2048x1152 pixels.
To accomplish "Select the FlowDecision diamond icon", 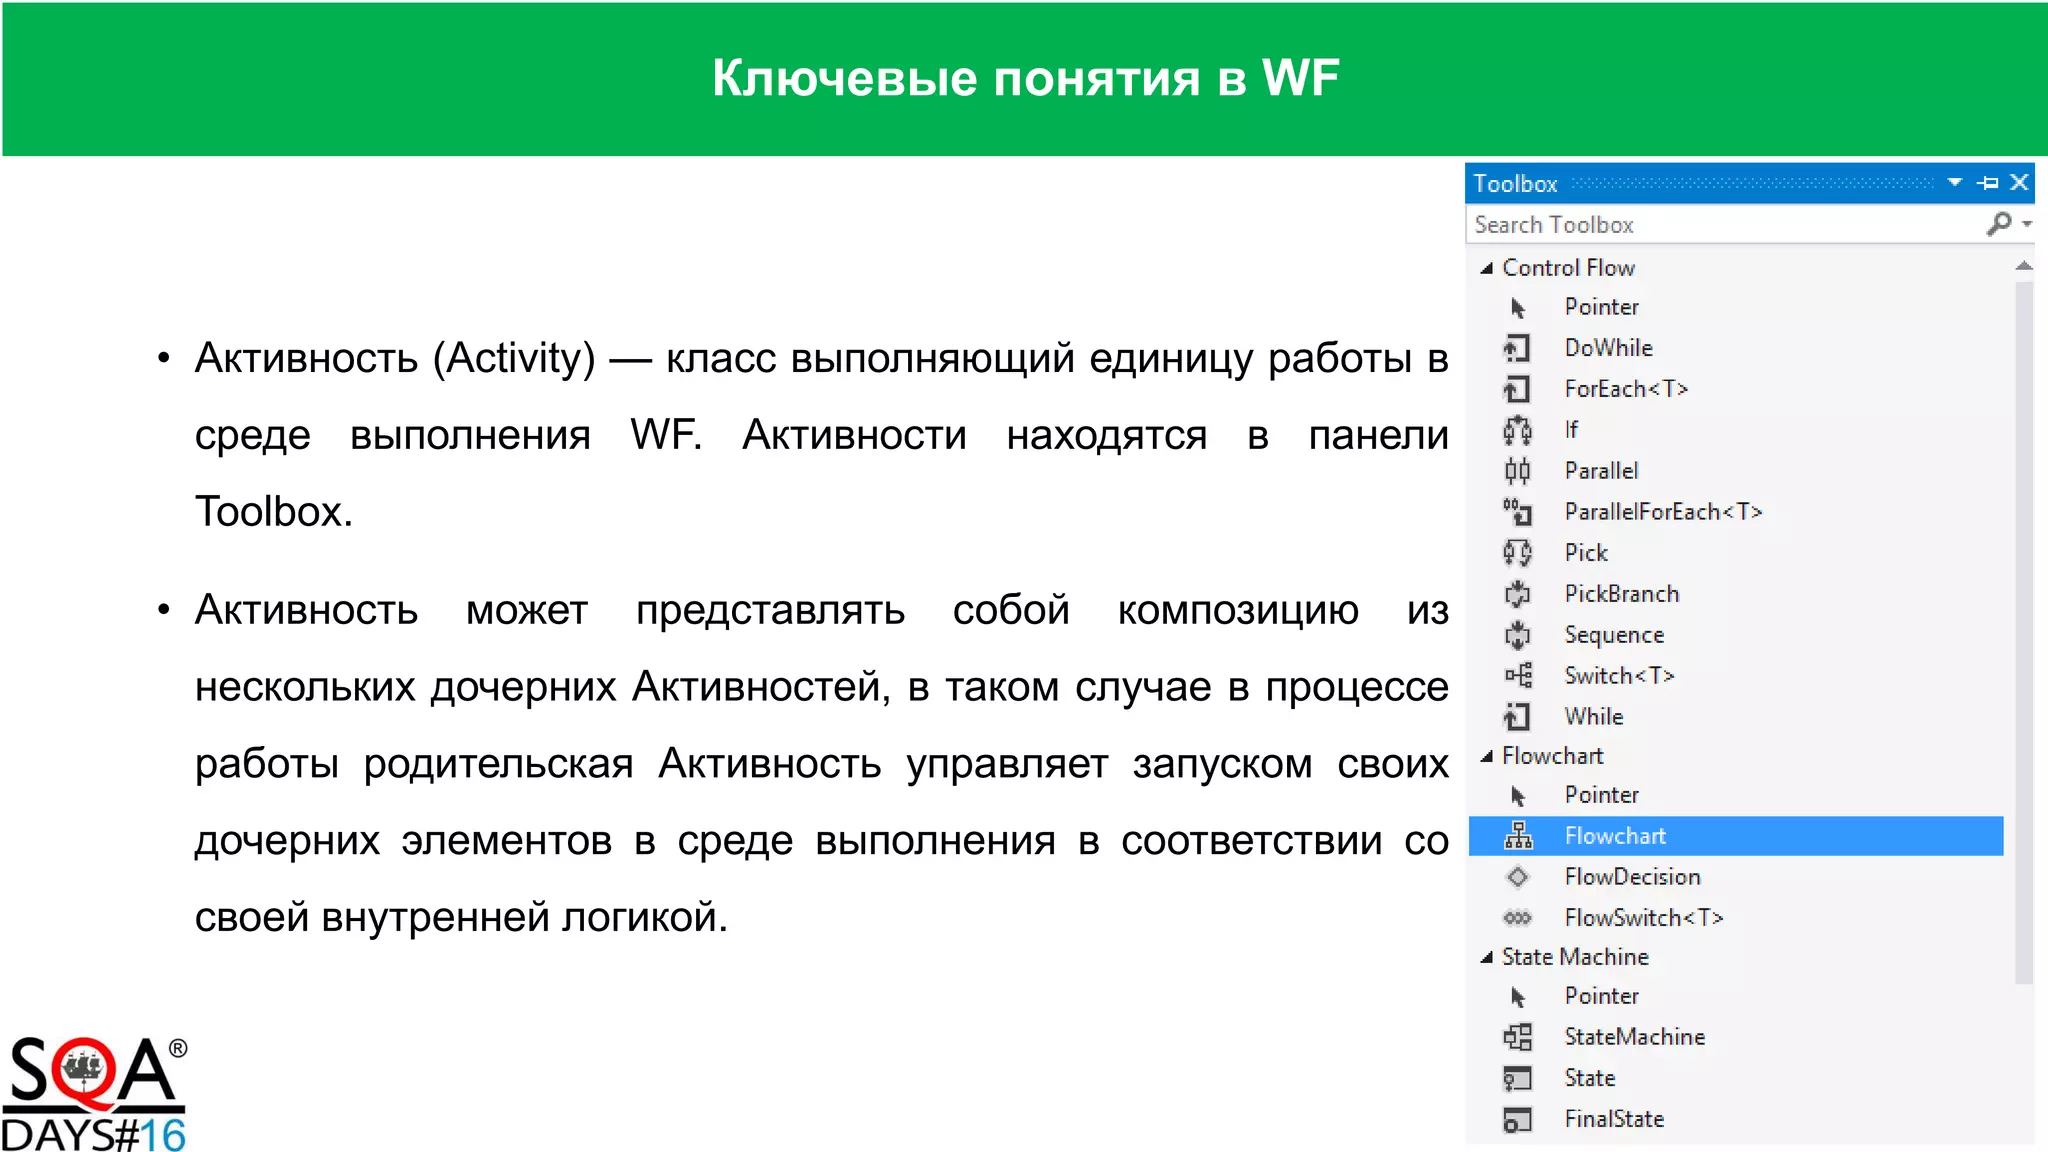I will pos(1518,877).
